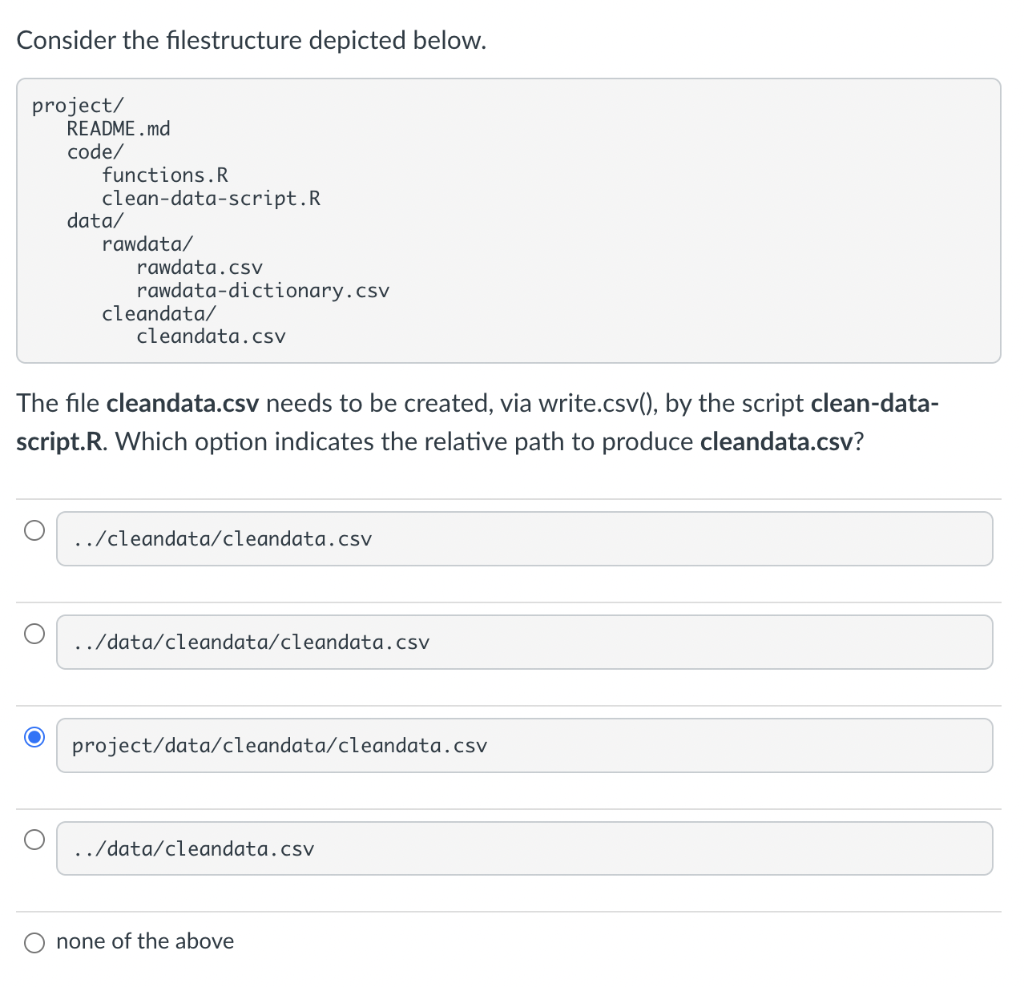
Task: Select the ../cleandata/cleandata.csv radio button
Action: tap(35, 531)
